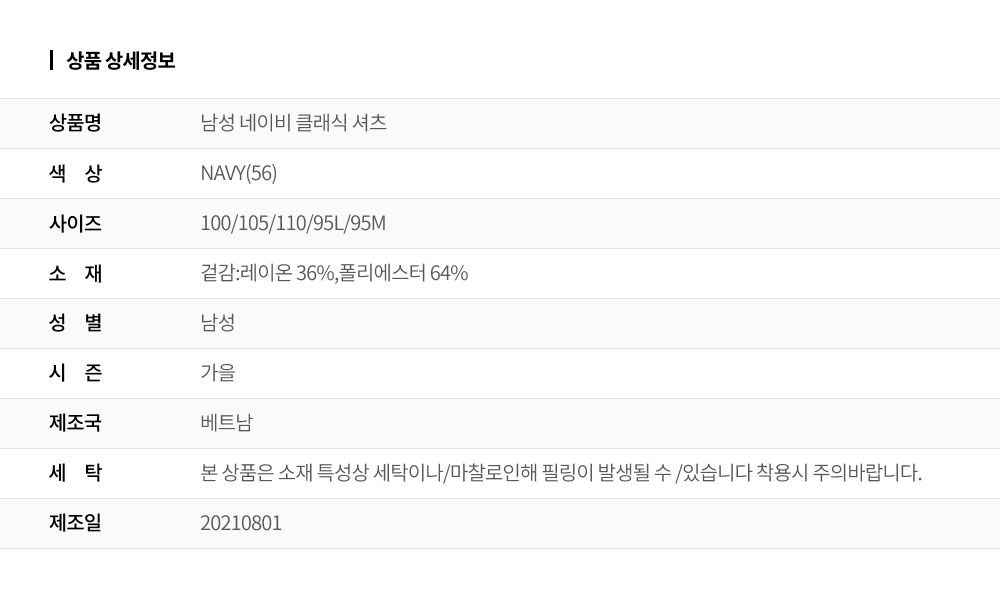Screen dimensions: 1000x598
Task: Click the 상품명 row label
Action: tap(76, 123)
